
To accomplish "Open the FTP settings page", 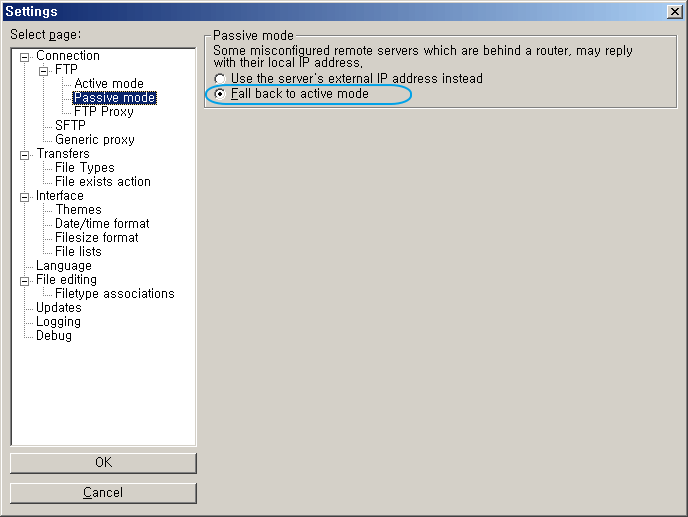I will point(66,70).
